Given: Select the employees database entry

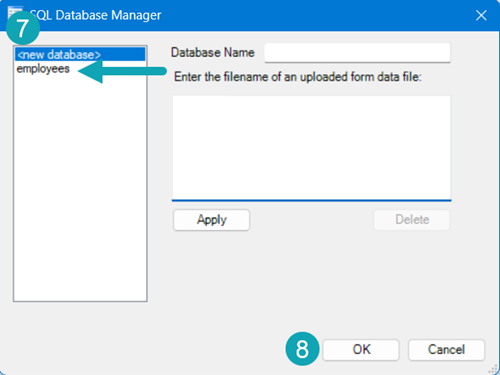Looking at the screenshot, I should pyautogui.click(x=43, y=69).
